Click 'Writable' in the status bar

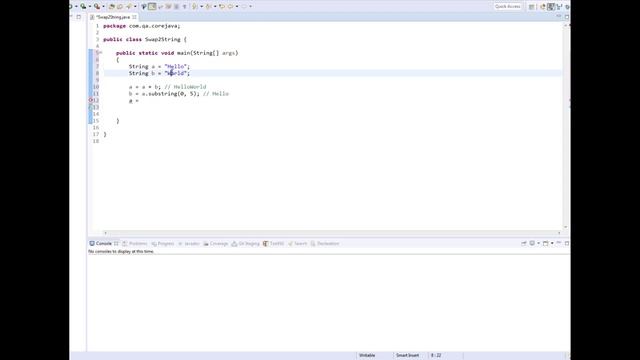click(367, 356)
